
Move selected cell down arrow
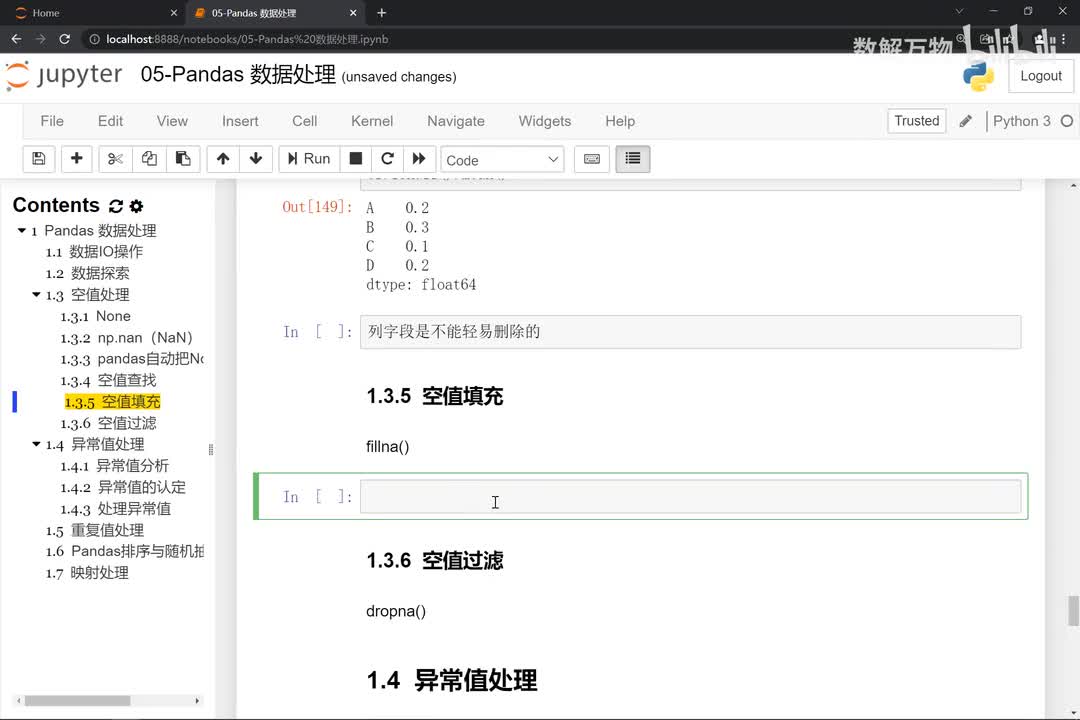[256, 159]
